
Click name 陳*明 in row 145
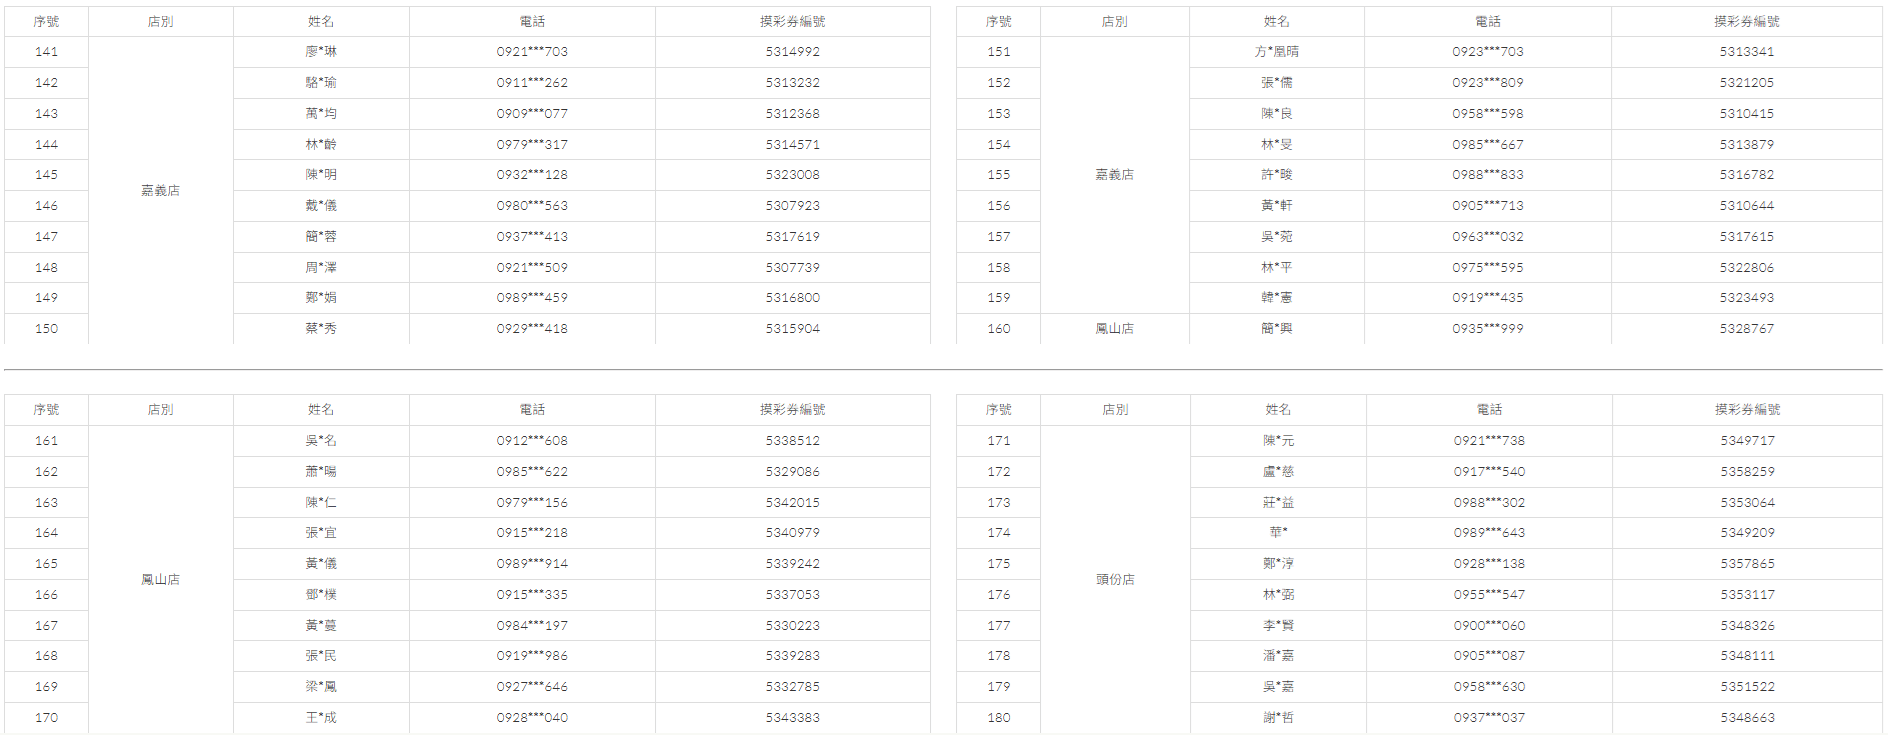(321, 175)
